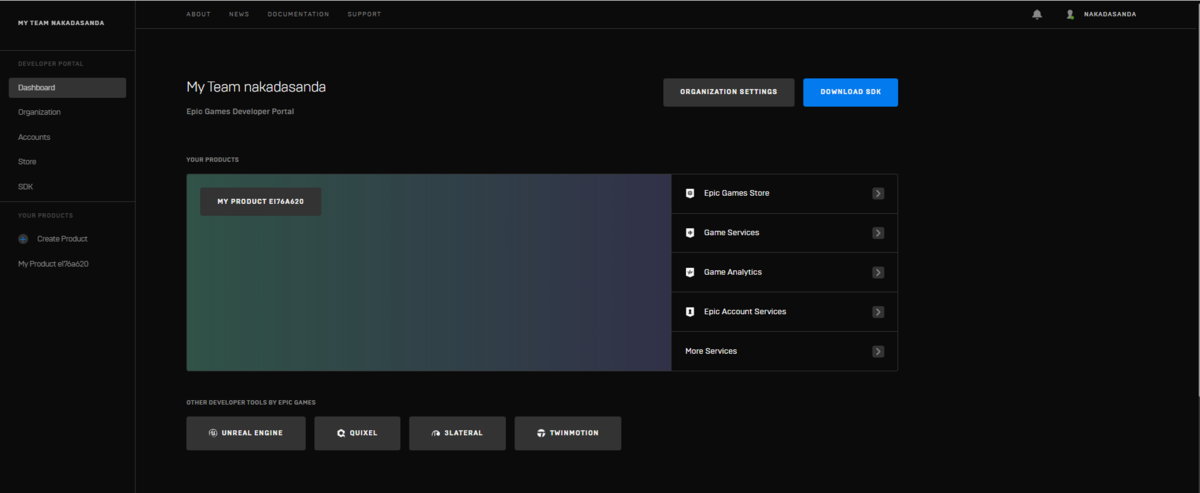The image size is (1200, 493).
Task: Click the Twinmotion logo icon
Action: point(541,433)
